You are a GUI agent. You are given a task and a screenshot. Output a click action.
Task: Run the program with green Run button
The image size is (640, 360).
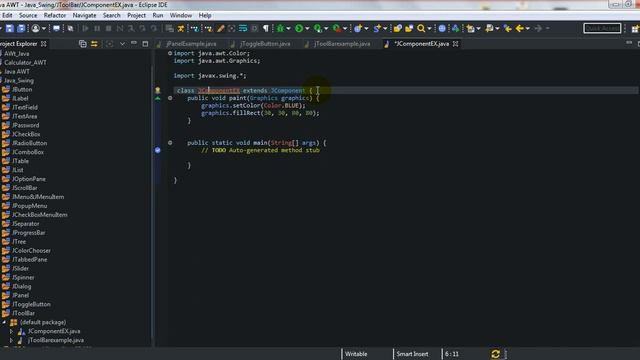299,28
